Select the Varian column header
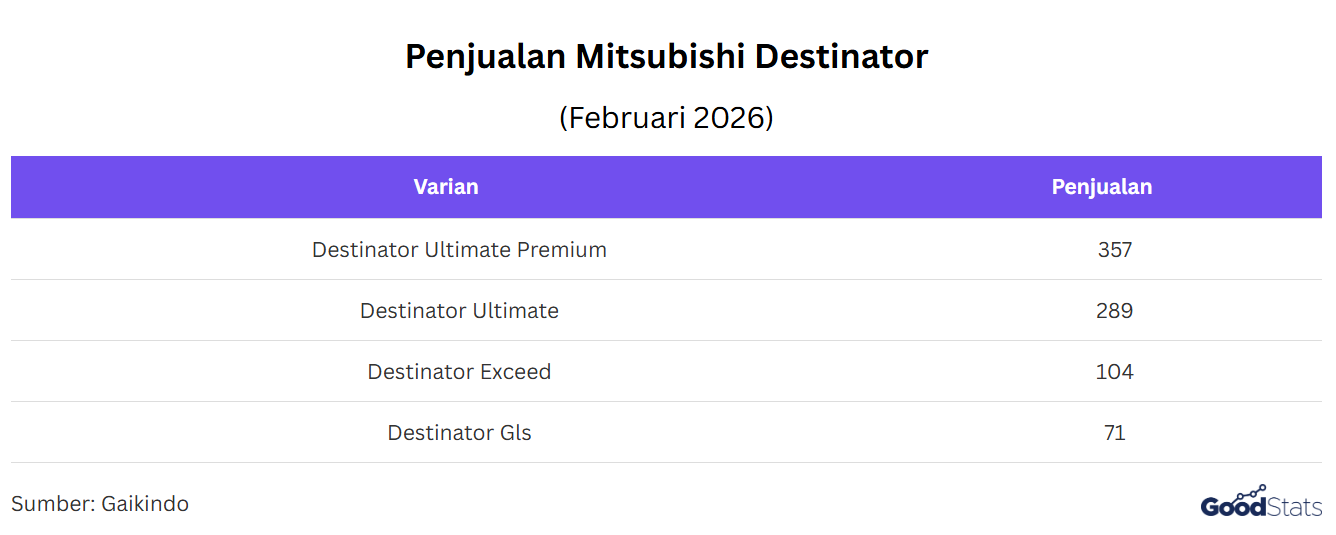This screenshot has height=535, width=1336. click(x=446, y=187)
